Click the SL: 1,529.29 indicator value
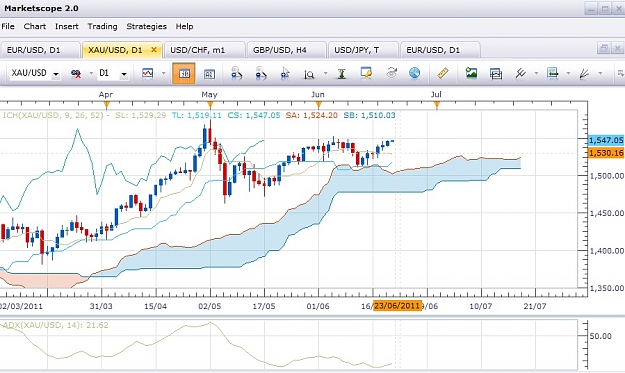This screenshot has width=625, height=373. click(x=141, y=116)
